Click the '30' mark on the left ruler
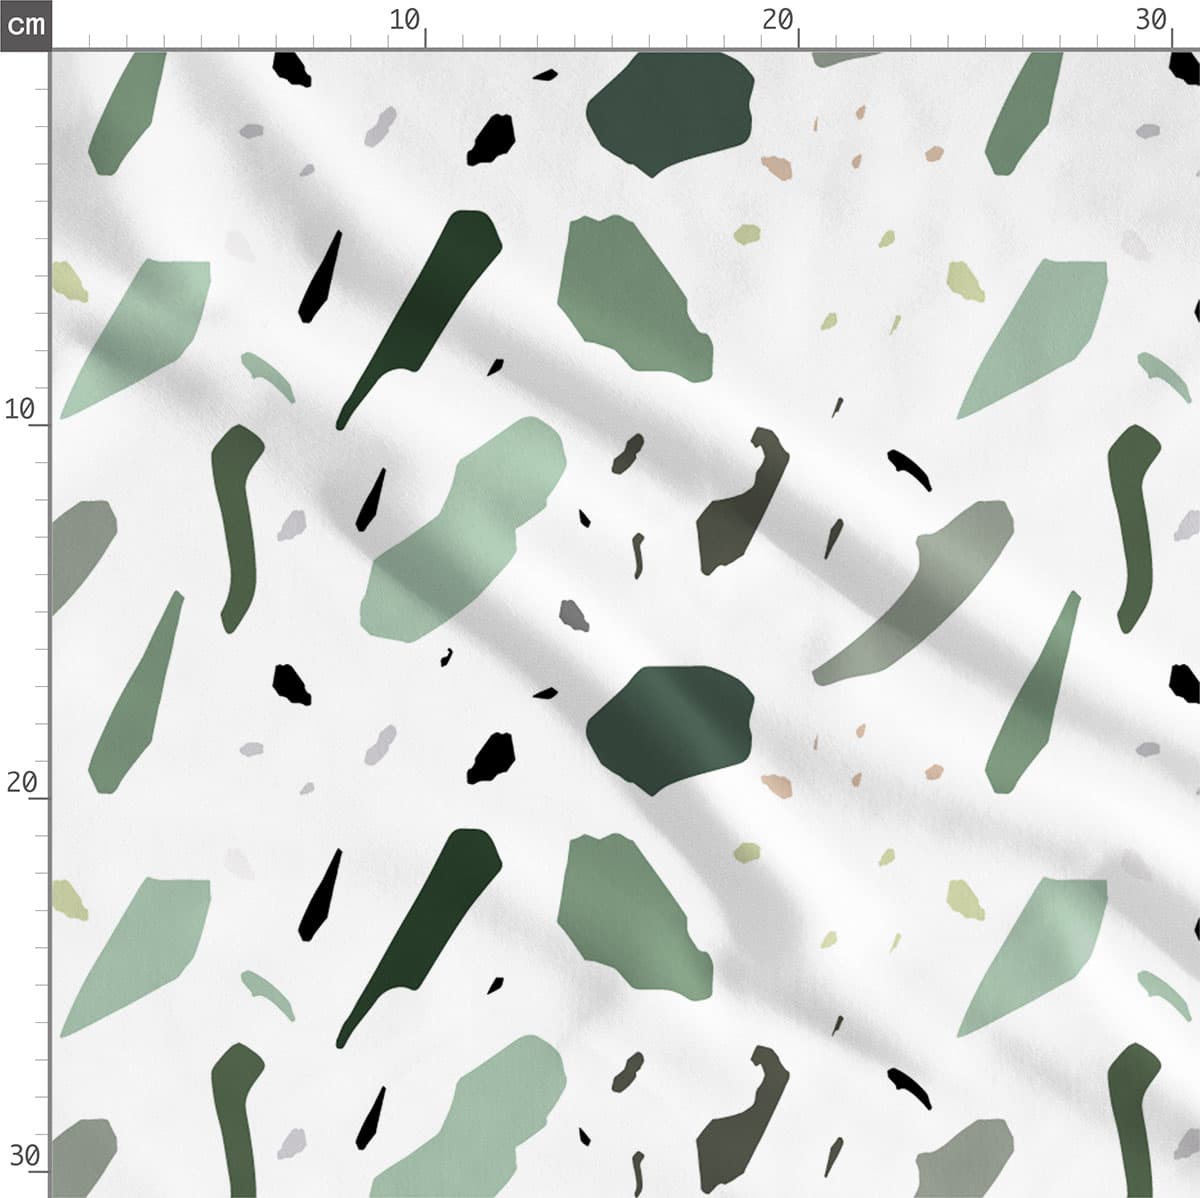 pyautogui.click(x=24, y=1156)
